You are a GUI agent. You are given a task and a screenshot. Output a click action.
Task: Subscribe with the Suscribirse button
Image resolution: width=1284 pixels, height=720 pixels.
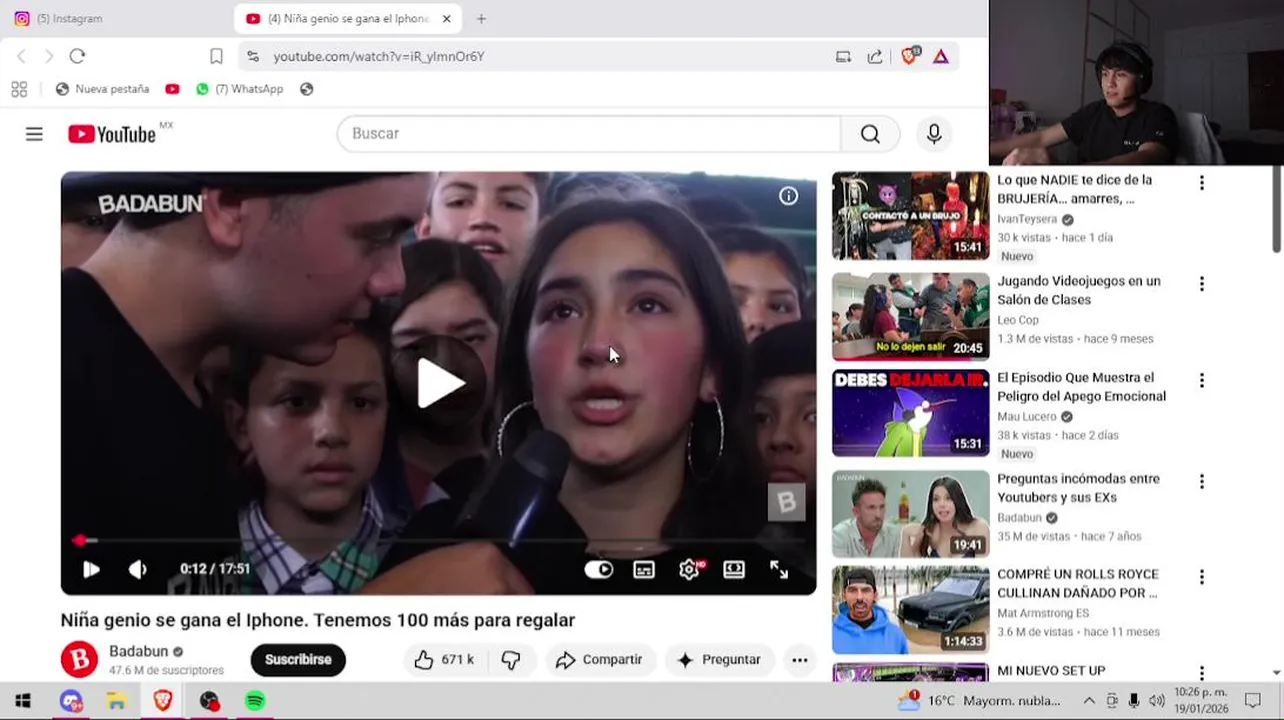coord(298,660)
